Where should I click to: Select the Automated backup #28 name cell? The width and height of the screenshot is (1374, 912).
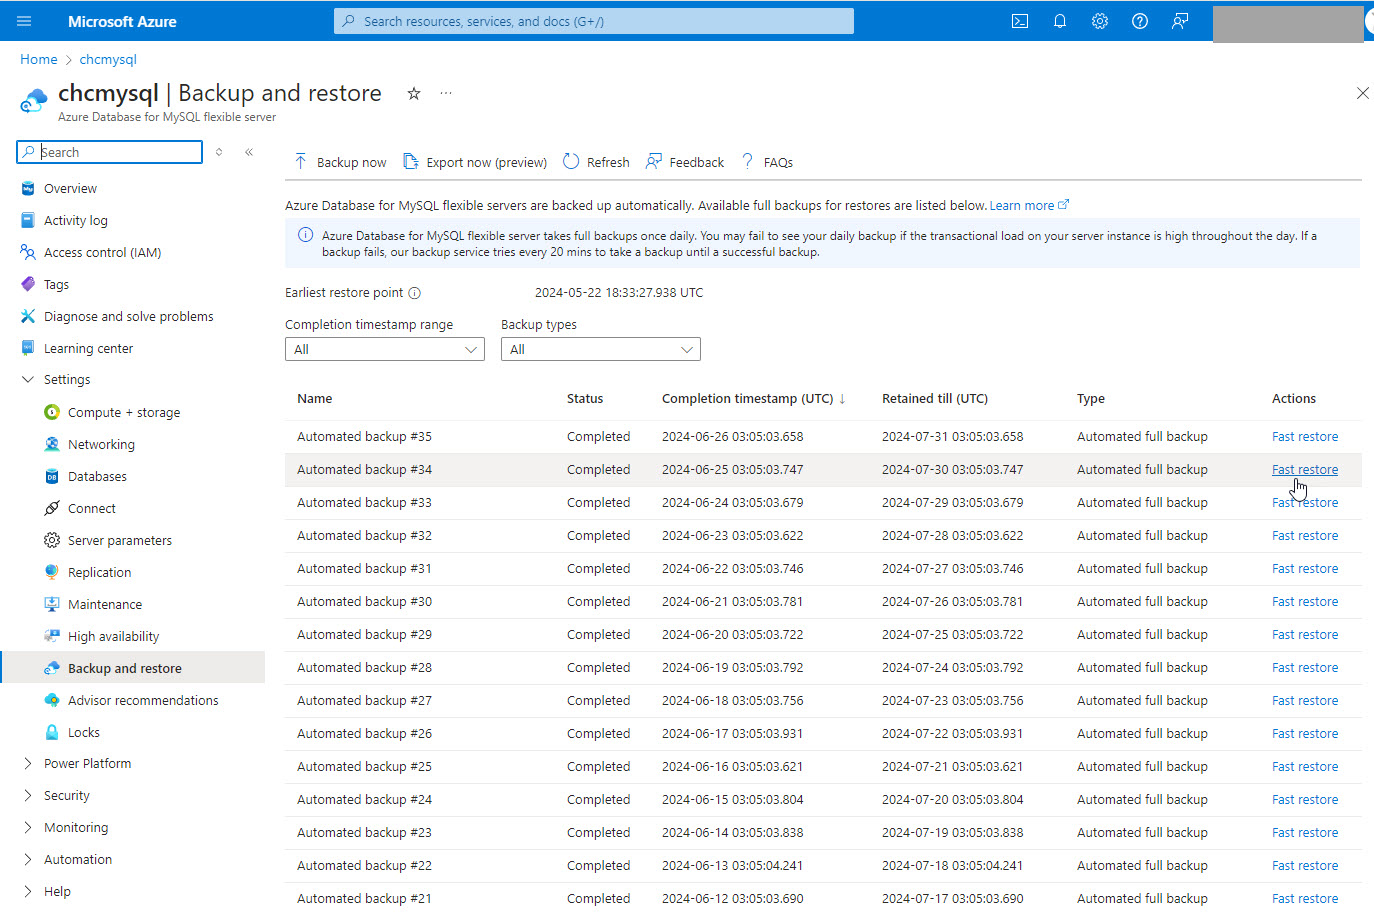tap(364, 668)
